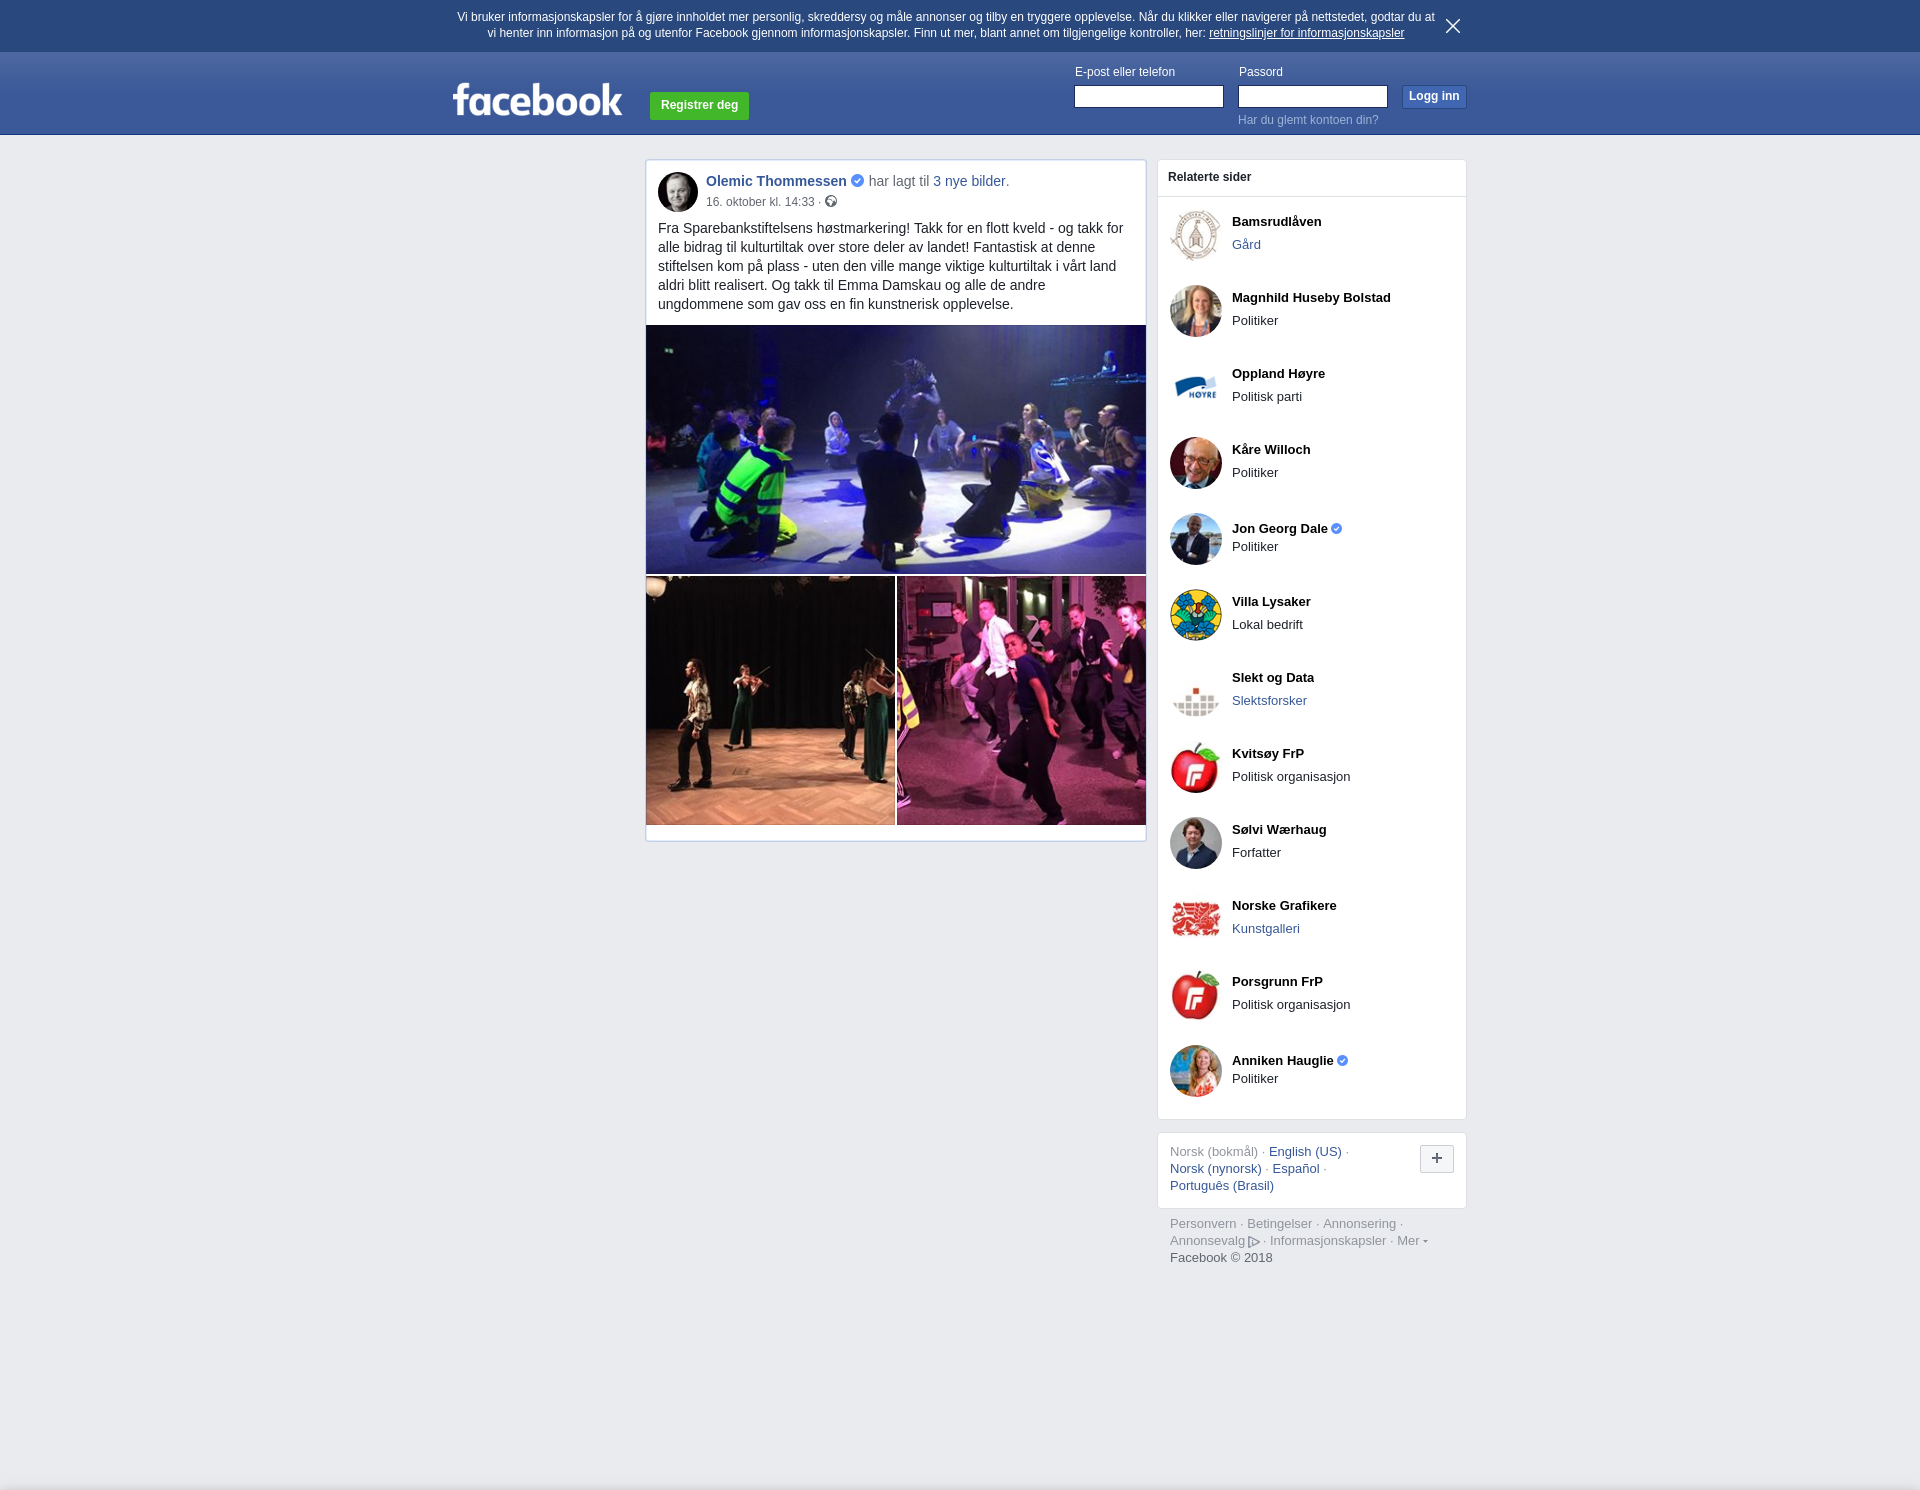
Task: Open Anniken Hauglie page name
Action: [x=1283, y=1061]
